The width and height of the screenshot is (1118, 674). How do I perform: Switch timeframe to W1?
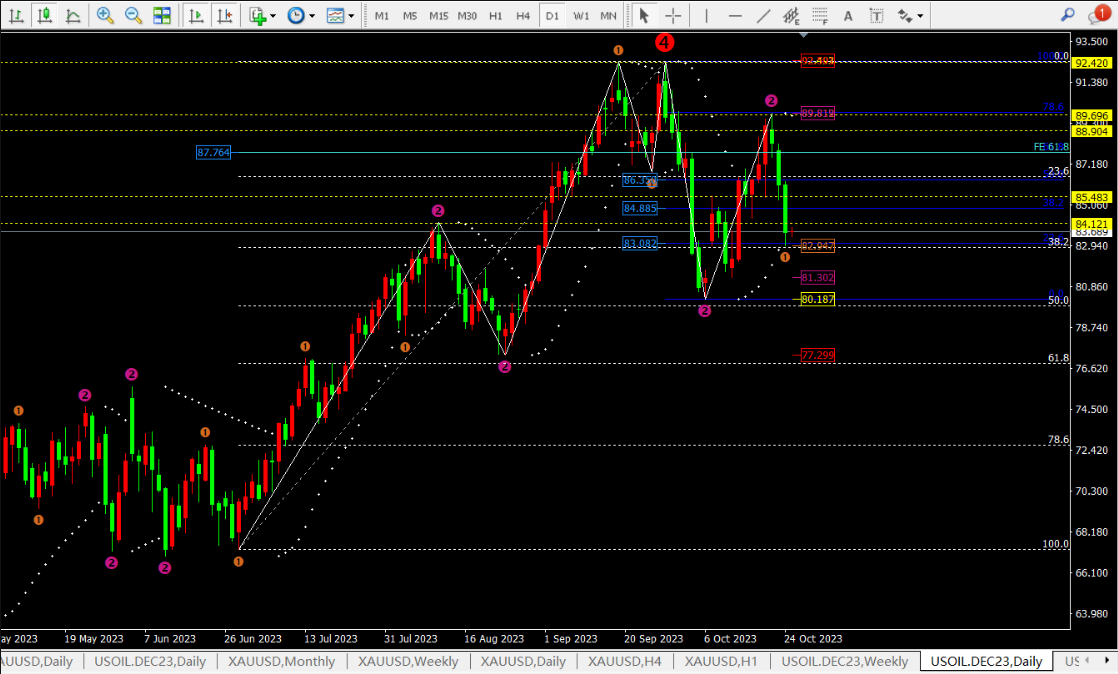(x=581, y=16)
